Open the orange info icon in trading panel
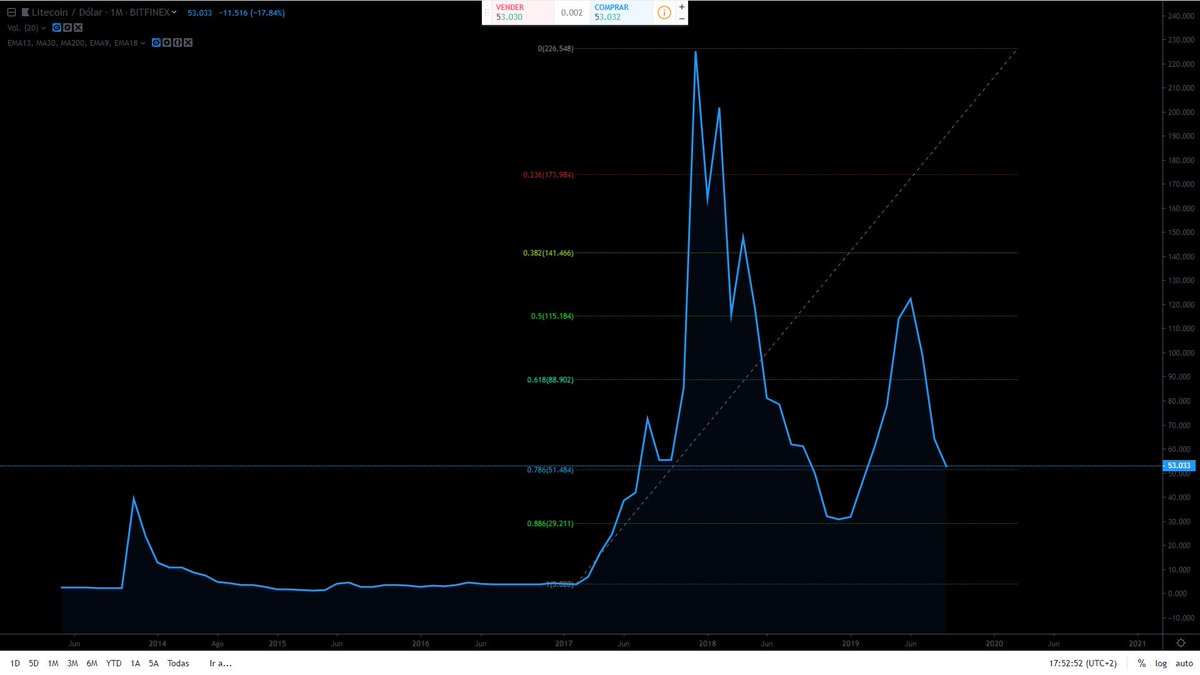Viewport: 1200px width, 675px height. (664, 12)
